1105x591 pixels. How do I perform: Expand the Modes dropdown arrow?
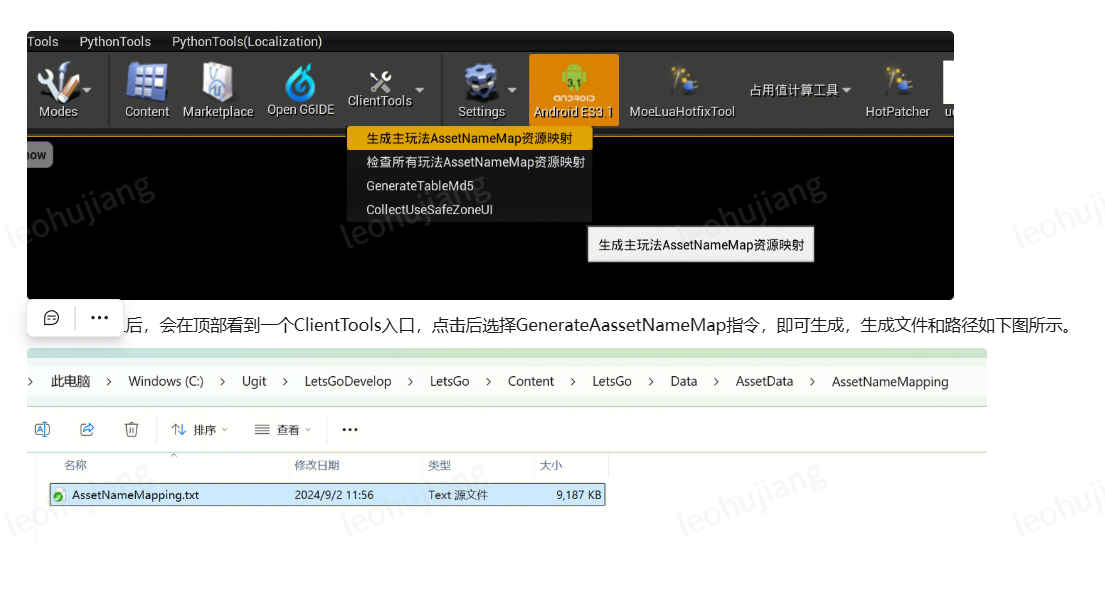pos(87,90)
